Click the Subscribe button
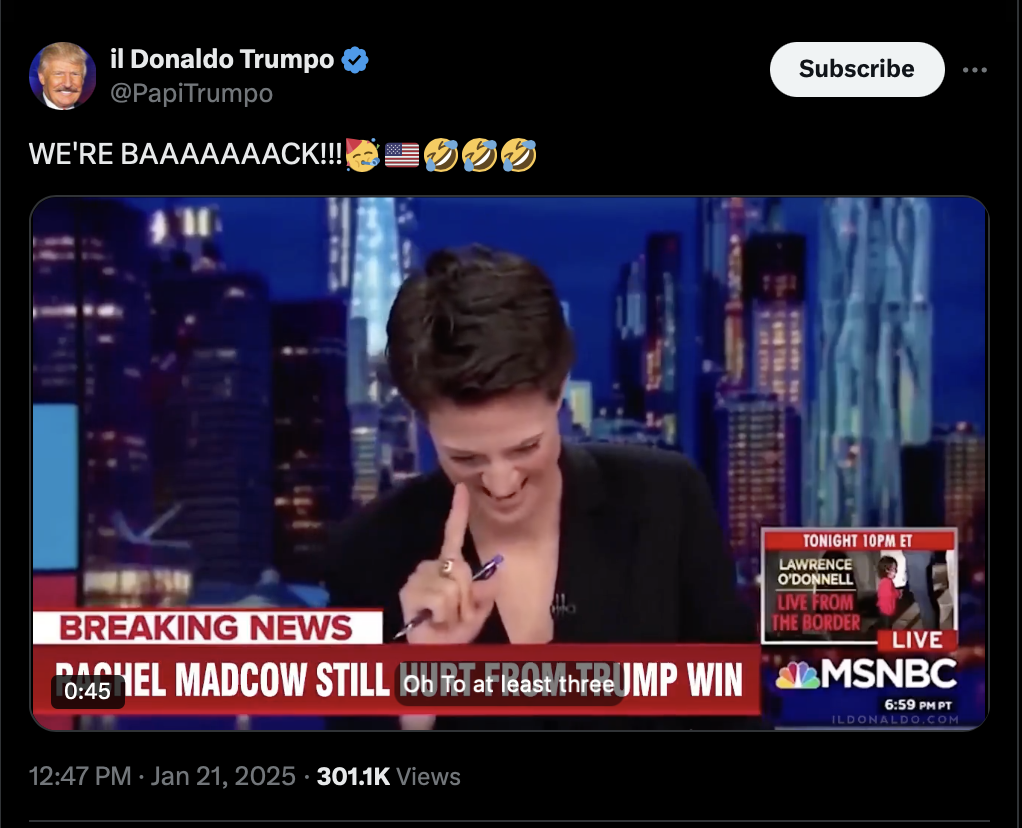The image size is (1022, 828). click(856, 69)
